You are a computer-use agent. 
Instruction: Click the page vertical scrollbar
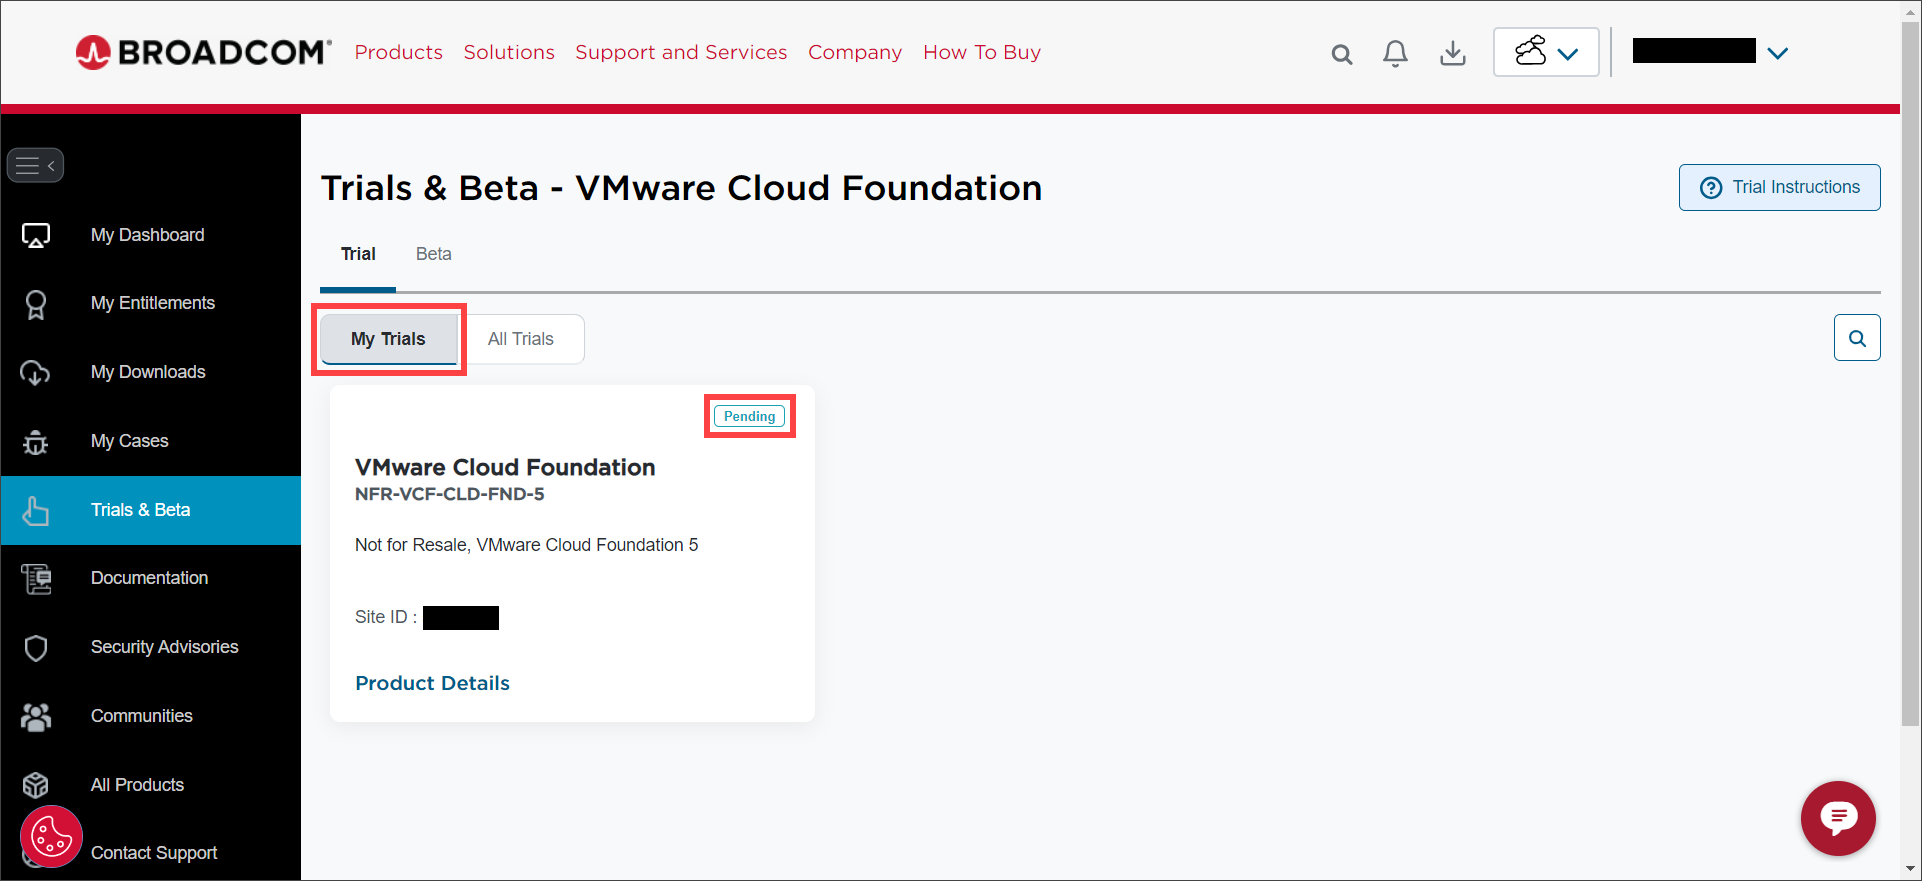click(1910, 375)
